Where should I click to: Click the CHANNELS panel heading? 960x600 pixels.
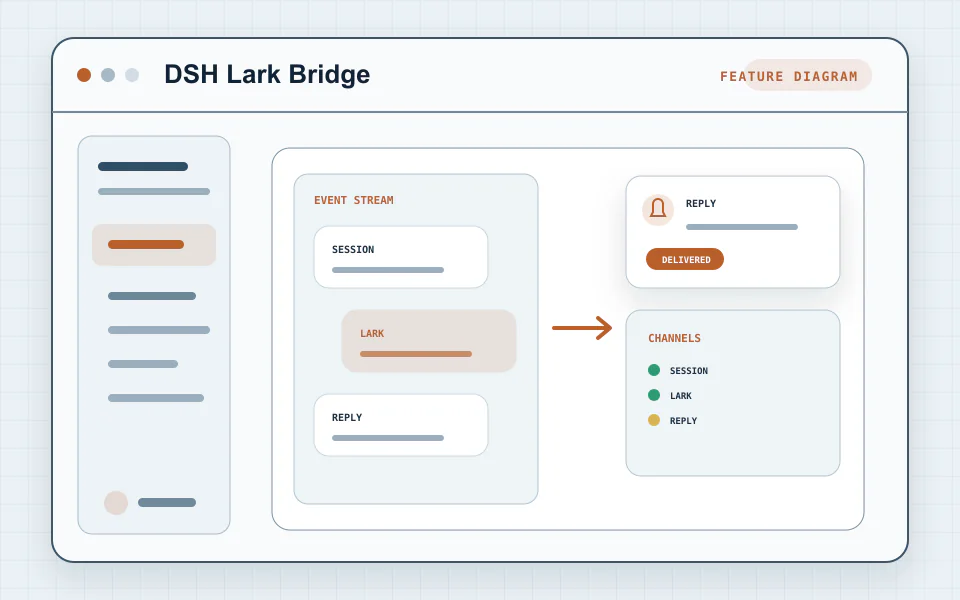coord(675,338)
